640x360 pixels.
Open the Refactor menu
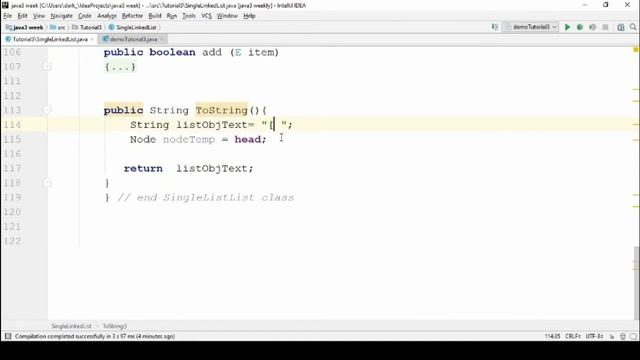point(132,16)
